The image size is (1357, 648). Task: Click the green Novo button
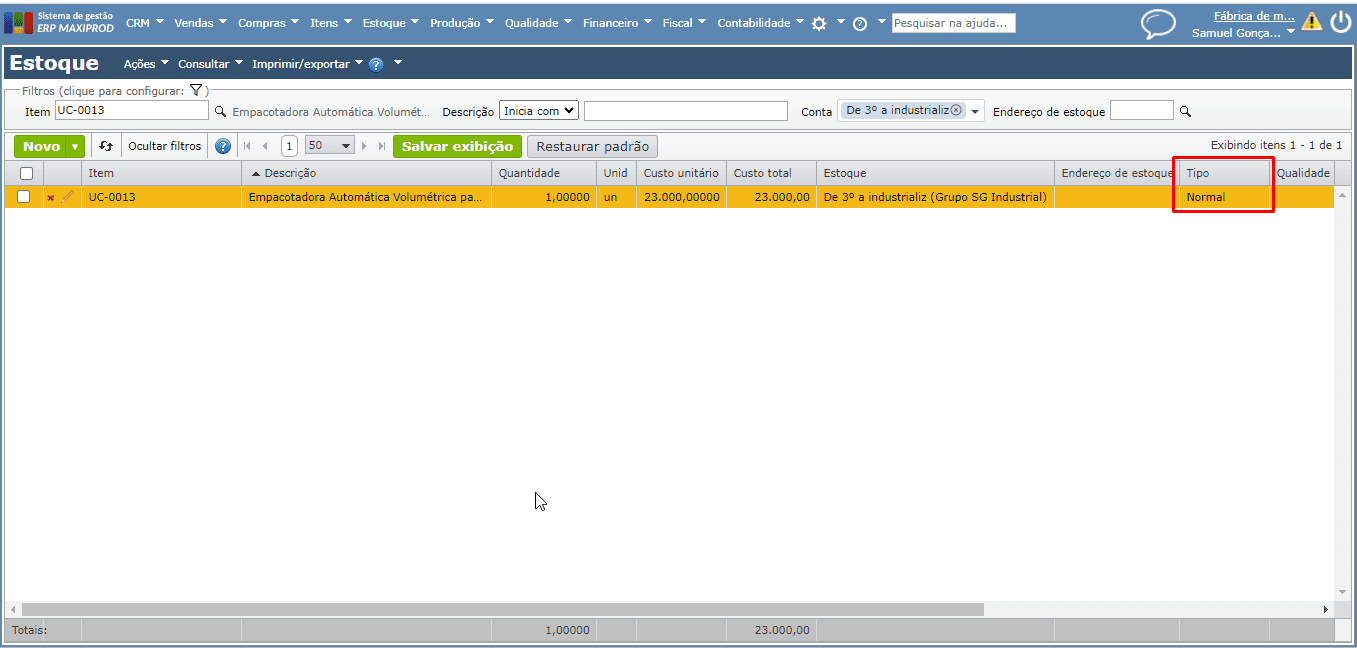(x=41, y=146)
